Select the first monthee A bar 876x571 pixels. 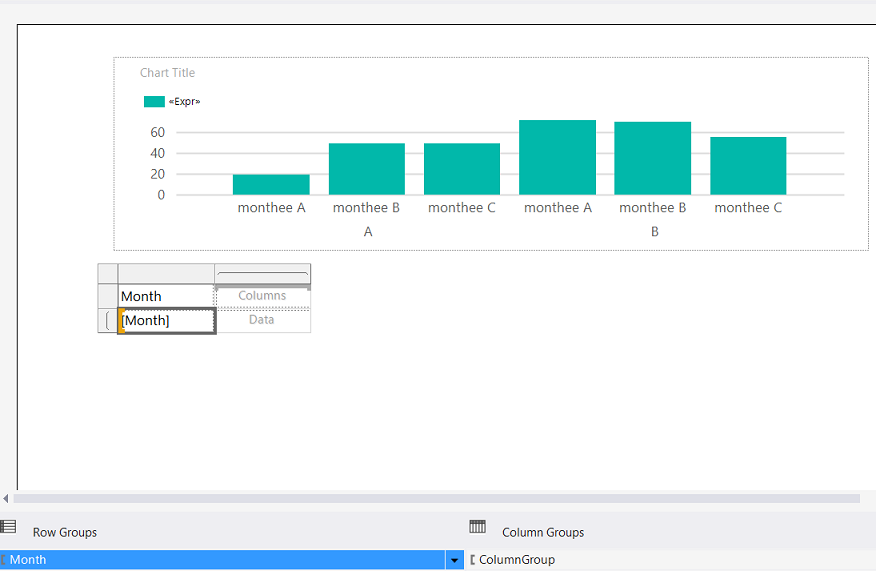[271, 184]
